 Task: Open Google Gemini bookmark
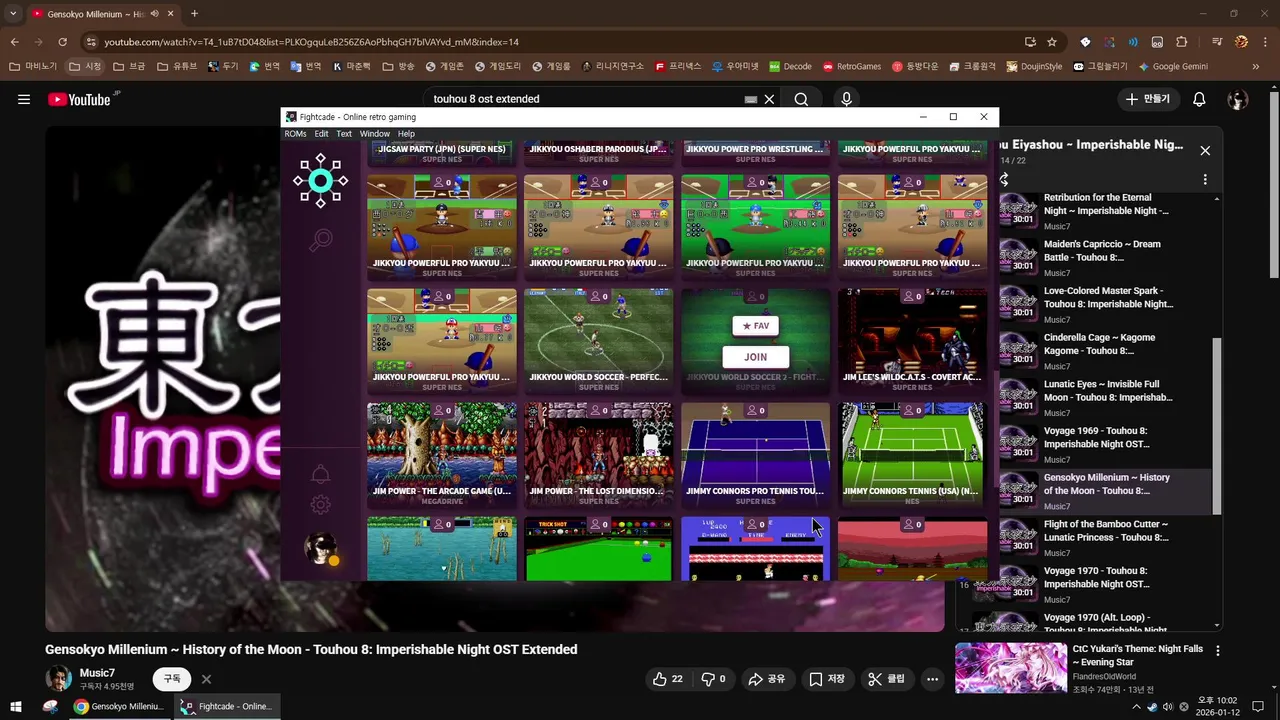click(1173, 66)
